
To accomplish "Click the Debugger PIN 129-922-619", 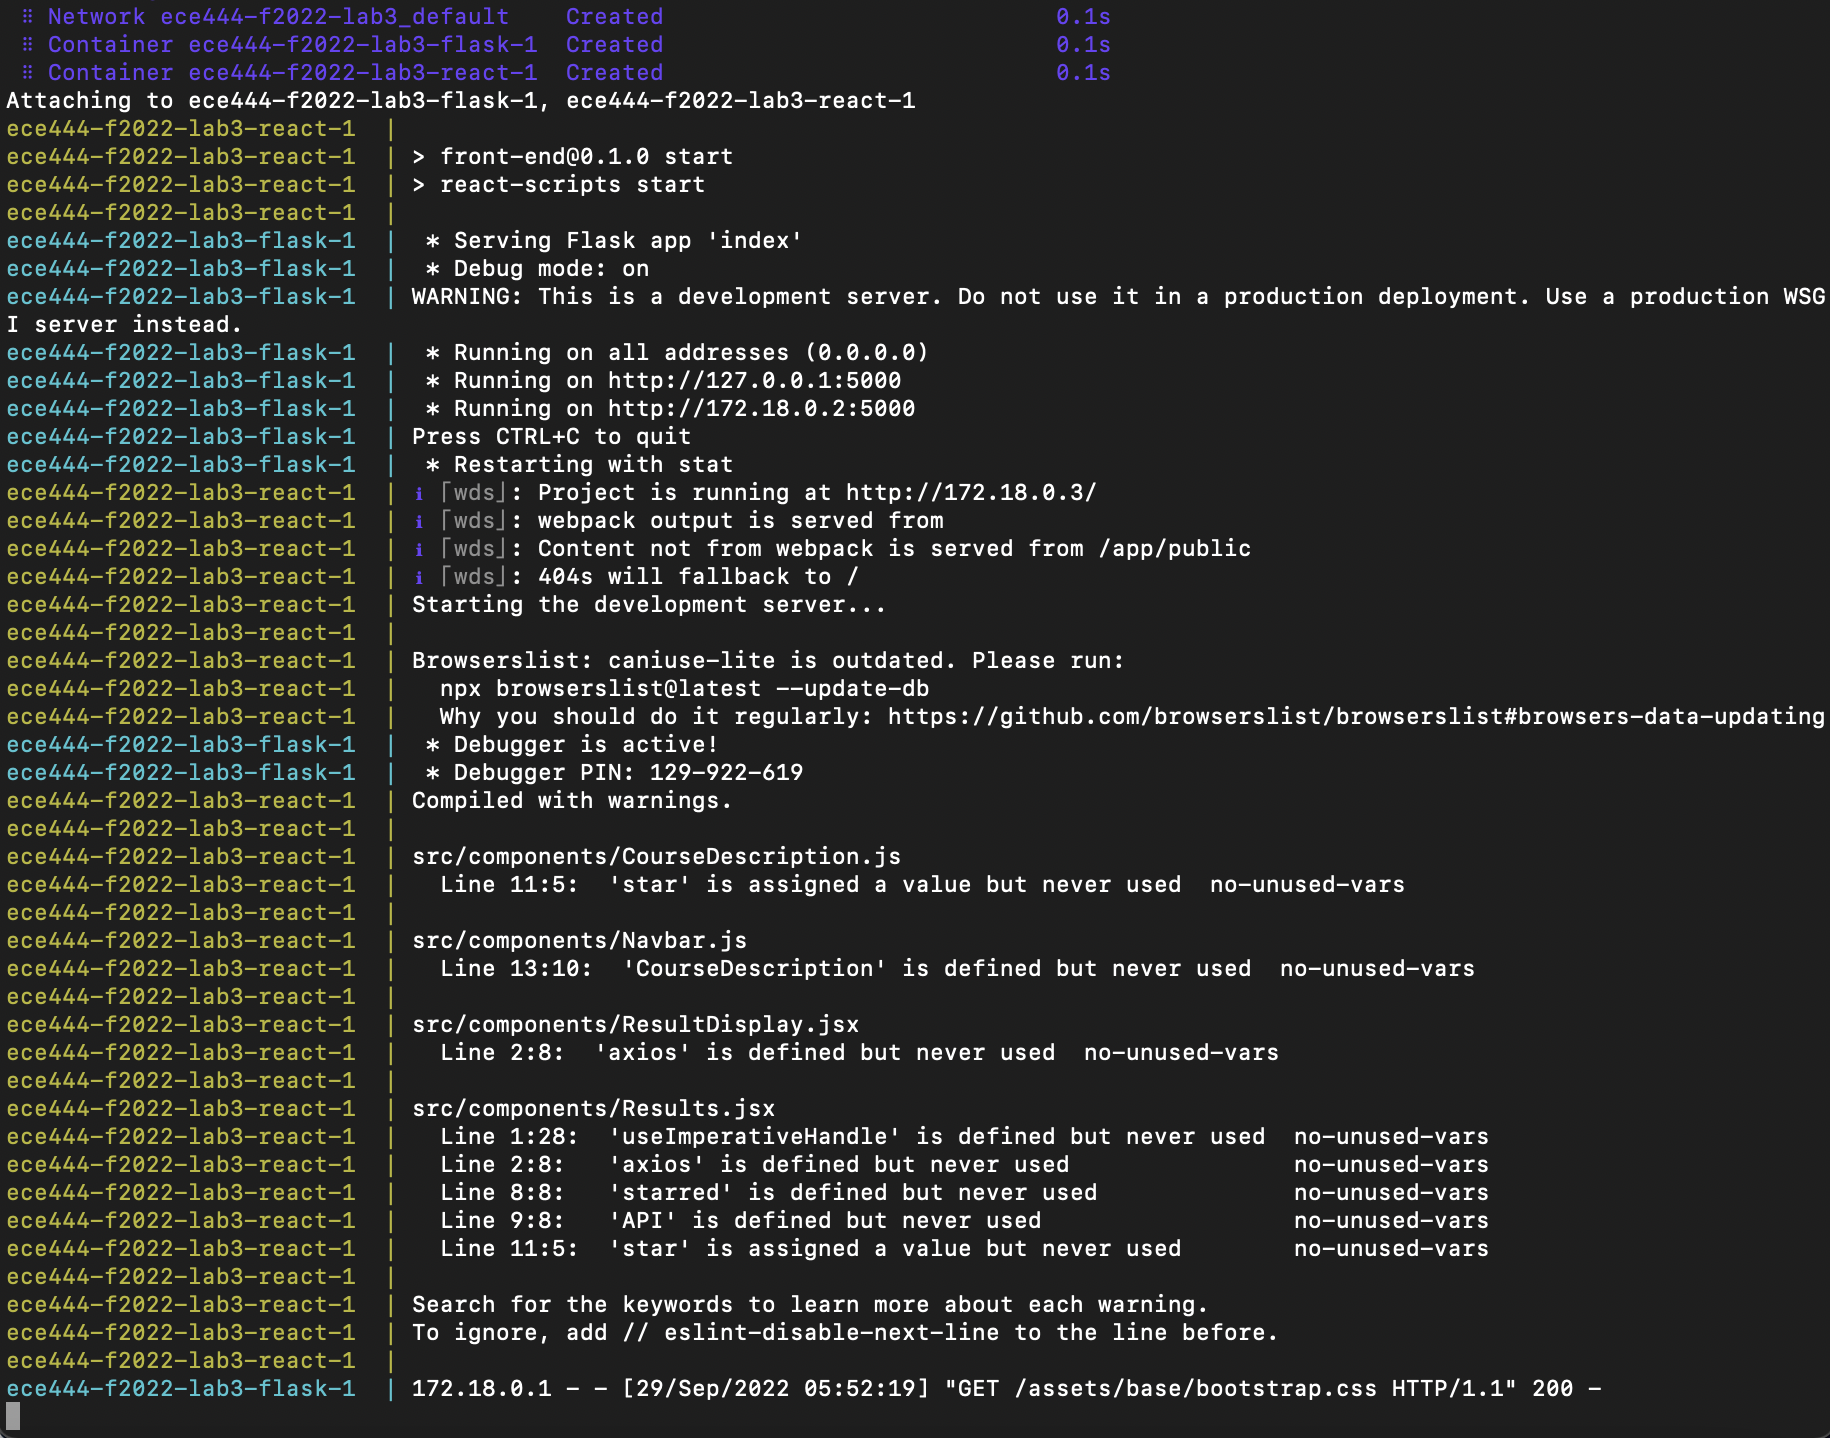I will click(x=726, y=773).
